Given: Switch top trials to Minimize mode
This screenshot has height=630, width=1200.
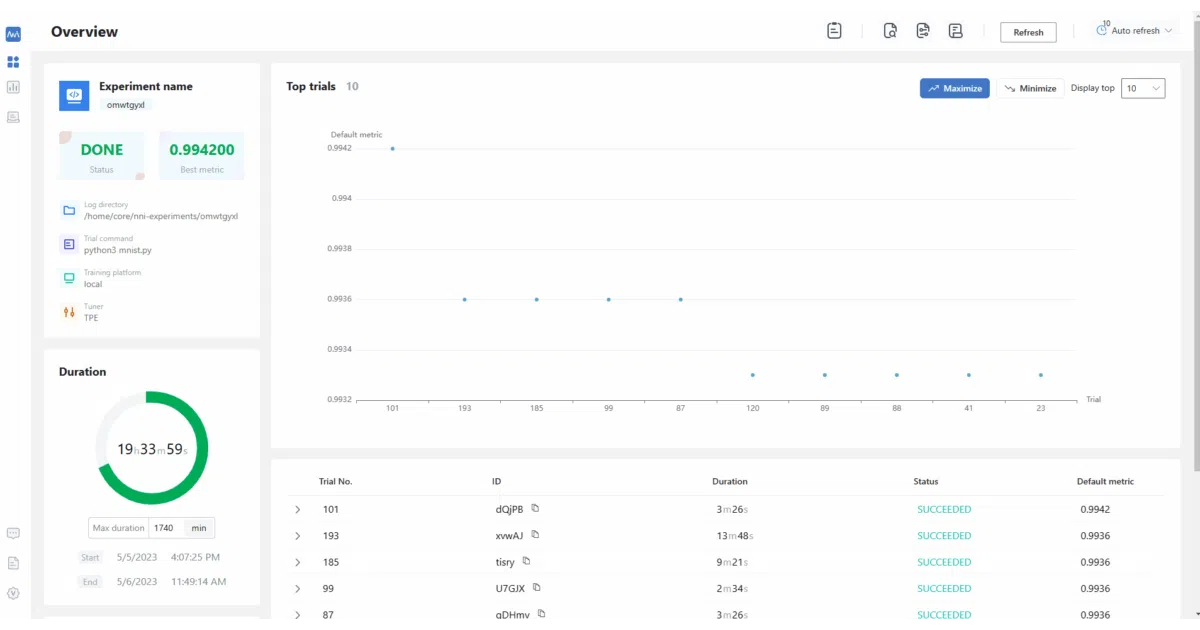Looking at the screenshot, I should click(x=1030, y=88).
